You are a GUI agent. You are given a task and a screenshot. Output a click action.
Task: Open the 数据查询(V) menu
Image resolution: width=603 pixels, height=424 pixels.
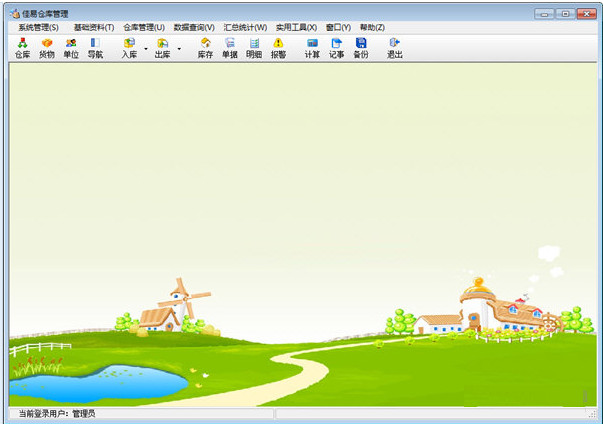coord(194,27)
